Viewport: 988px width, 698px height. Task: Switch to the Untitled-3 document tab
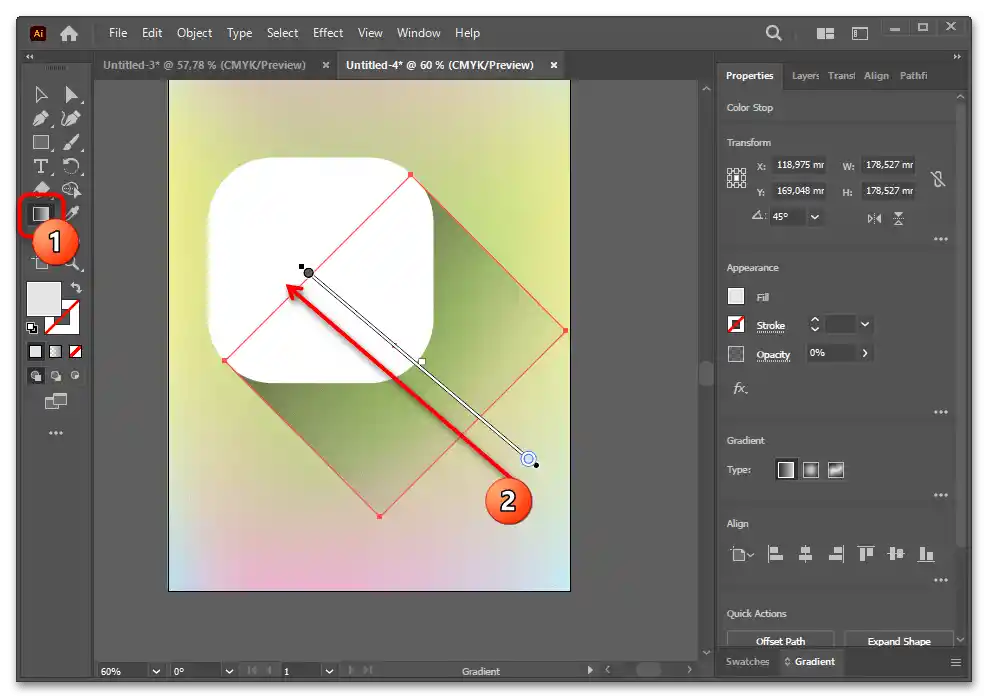click(209, 65)
